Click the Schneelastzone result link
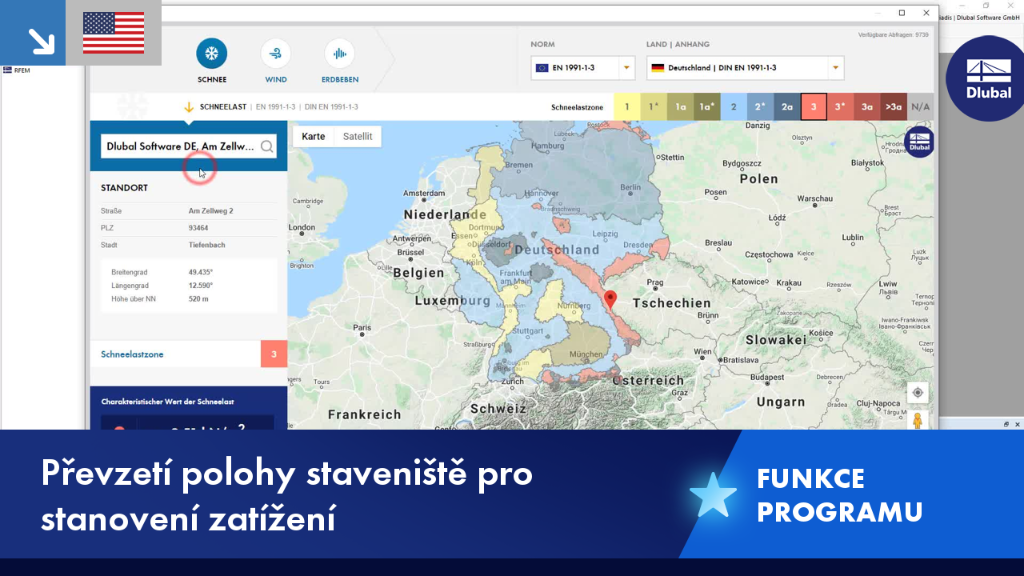 [x=132, y=354]
